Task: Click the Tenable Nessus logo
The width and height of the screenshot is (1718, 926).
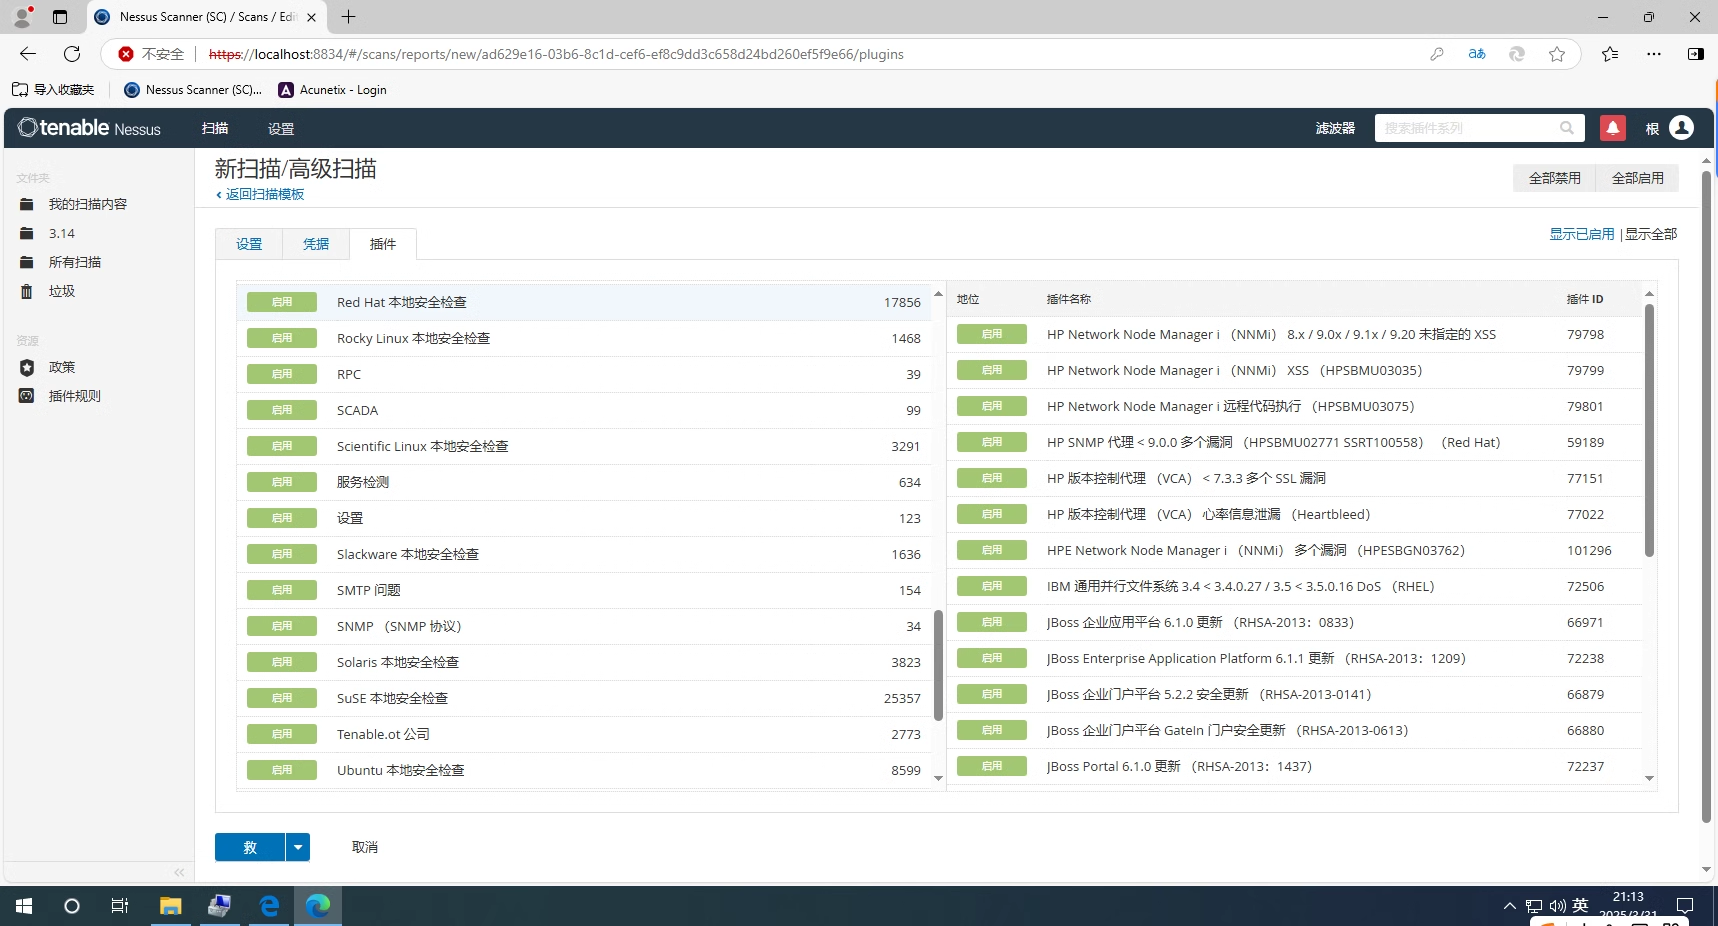Action: [x=89, y=128]
